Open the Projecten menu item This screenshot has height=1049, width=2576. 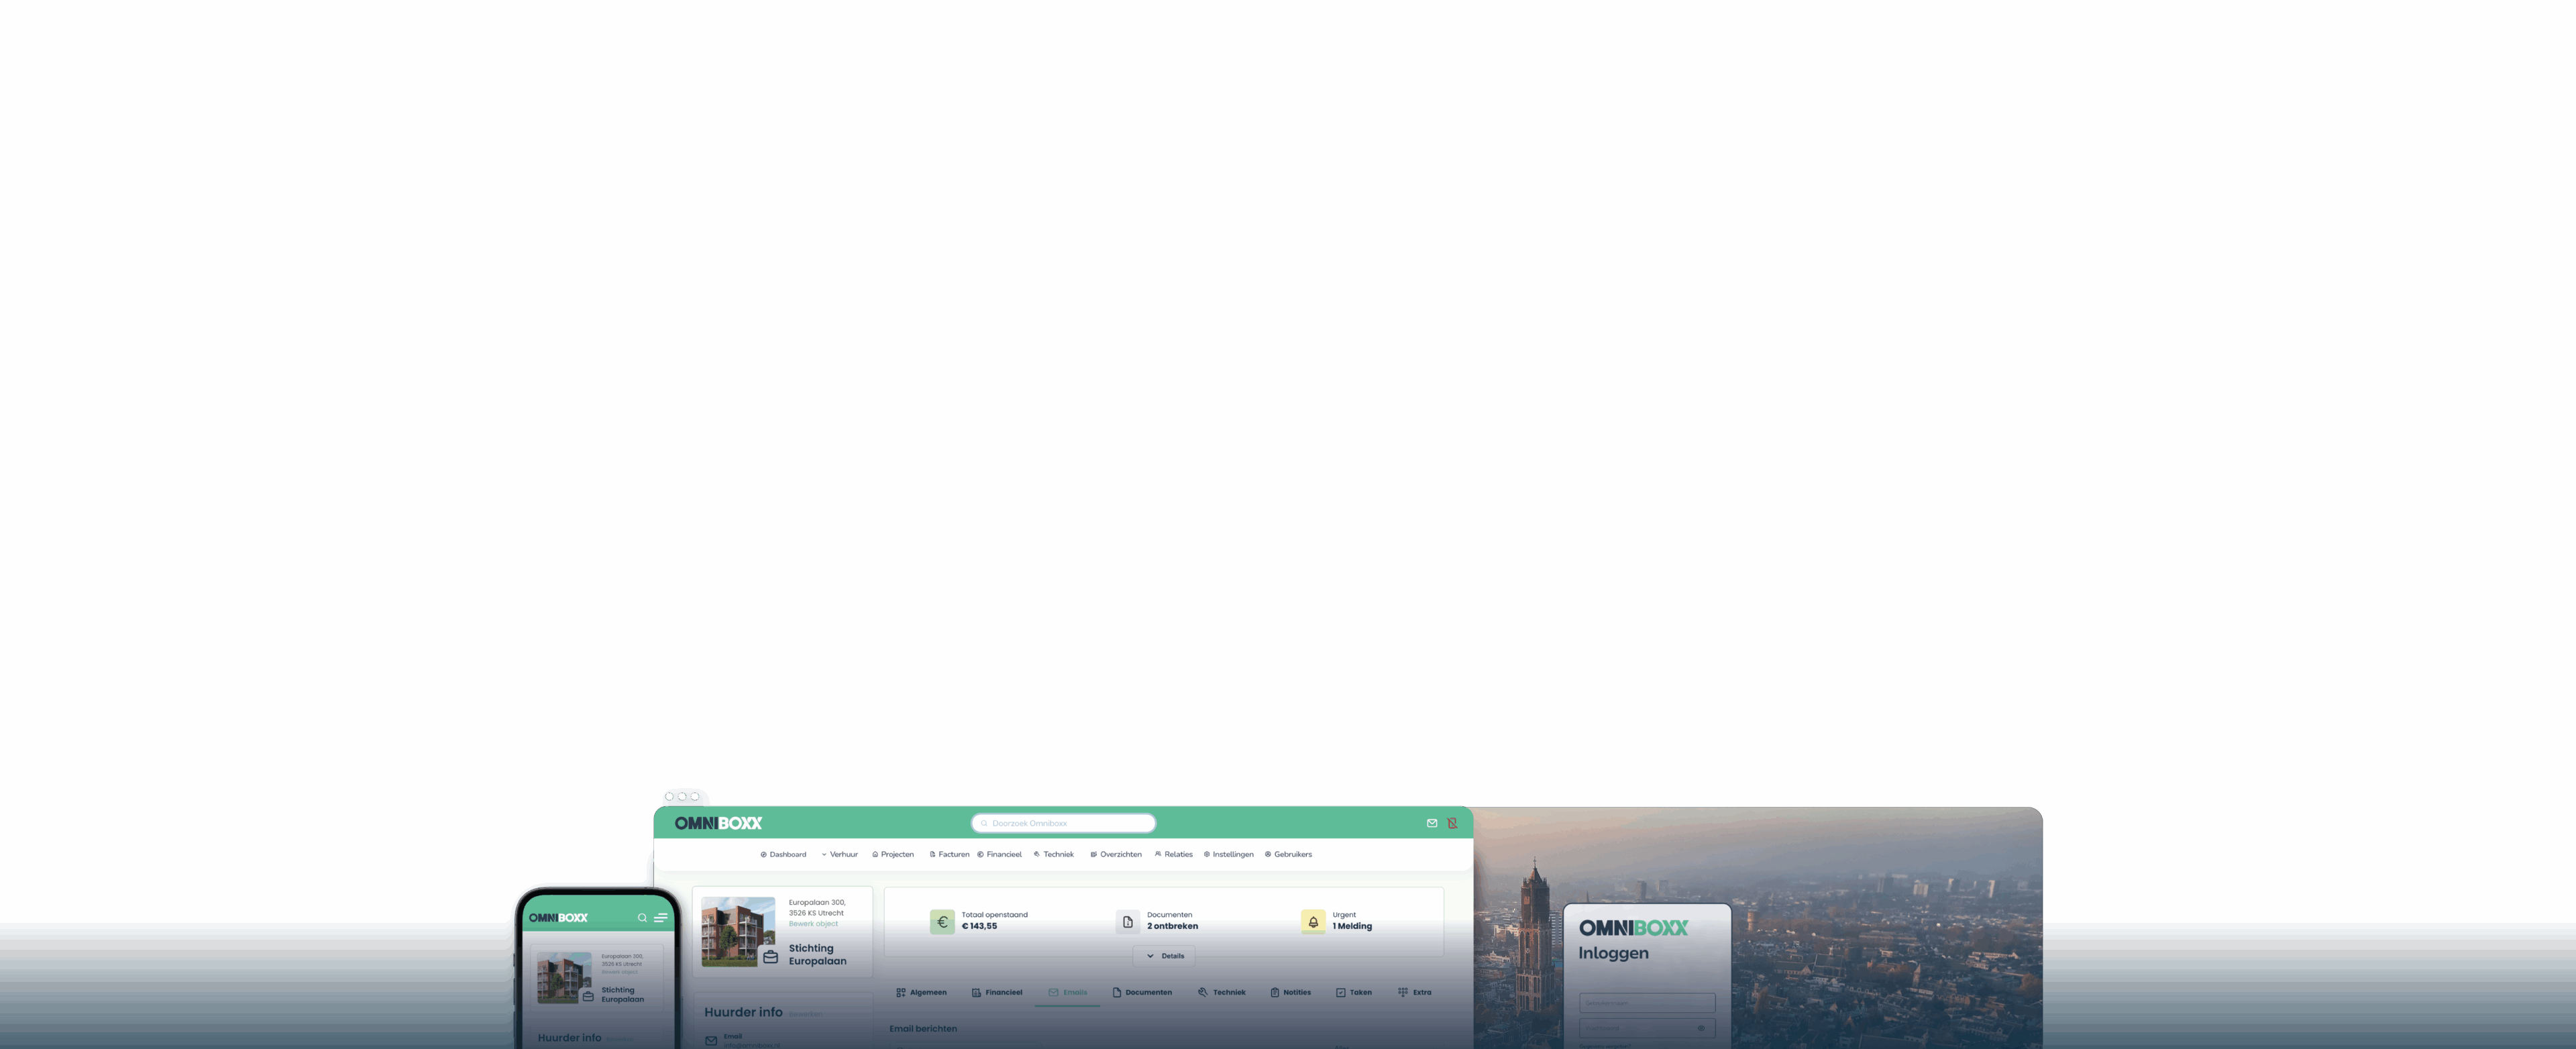pos(893,854)
